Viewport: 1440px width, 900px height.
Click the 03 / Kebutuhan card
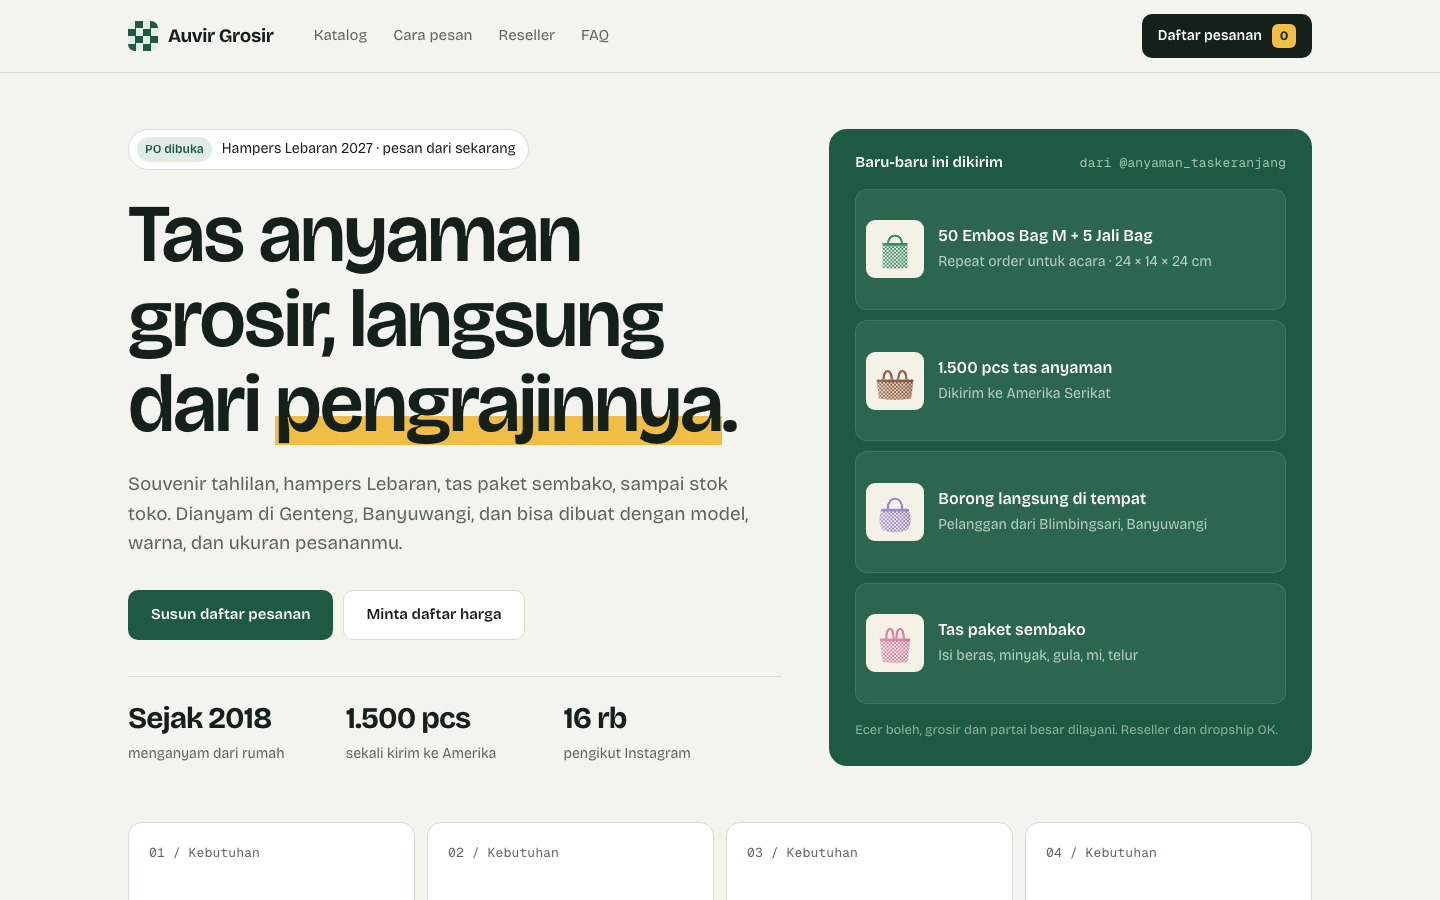pyautogui.click(x=869, y=861)
